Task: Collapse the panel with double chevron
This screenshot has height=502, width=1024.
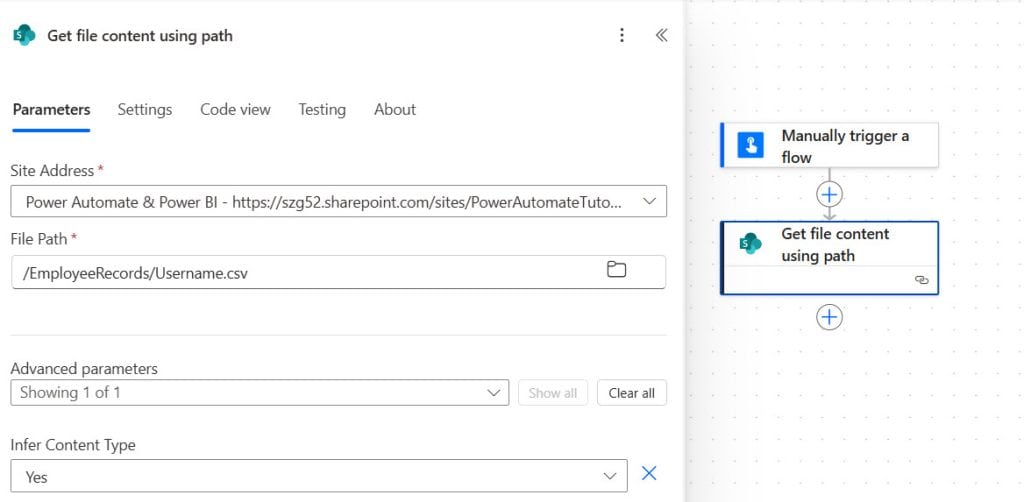Action: click(x=661, y=35)
